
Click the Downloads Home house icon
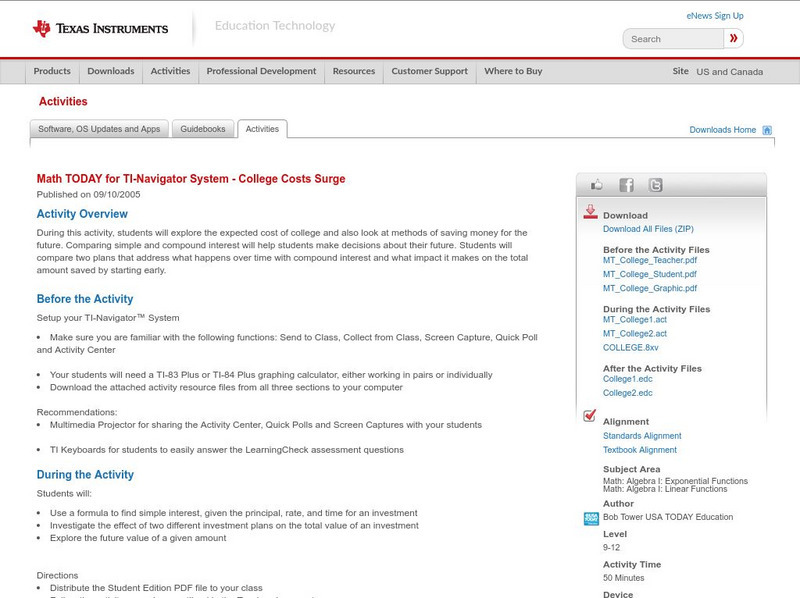pos(767,130)
